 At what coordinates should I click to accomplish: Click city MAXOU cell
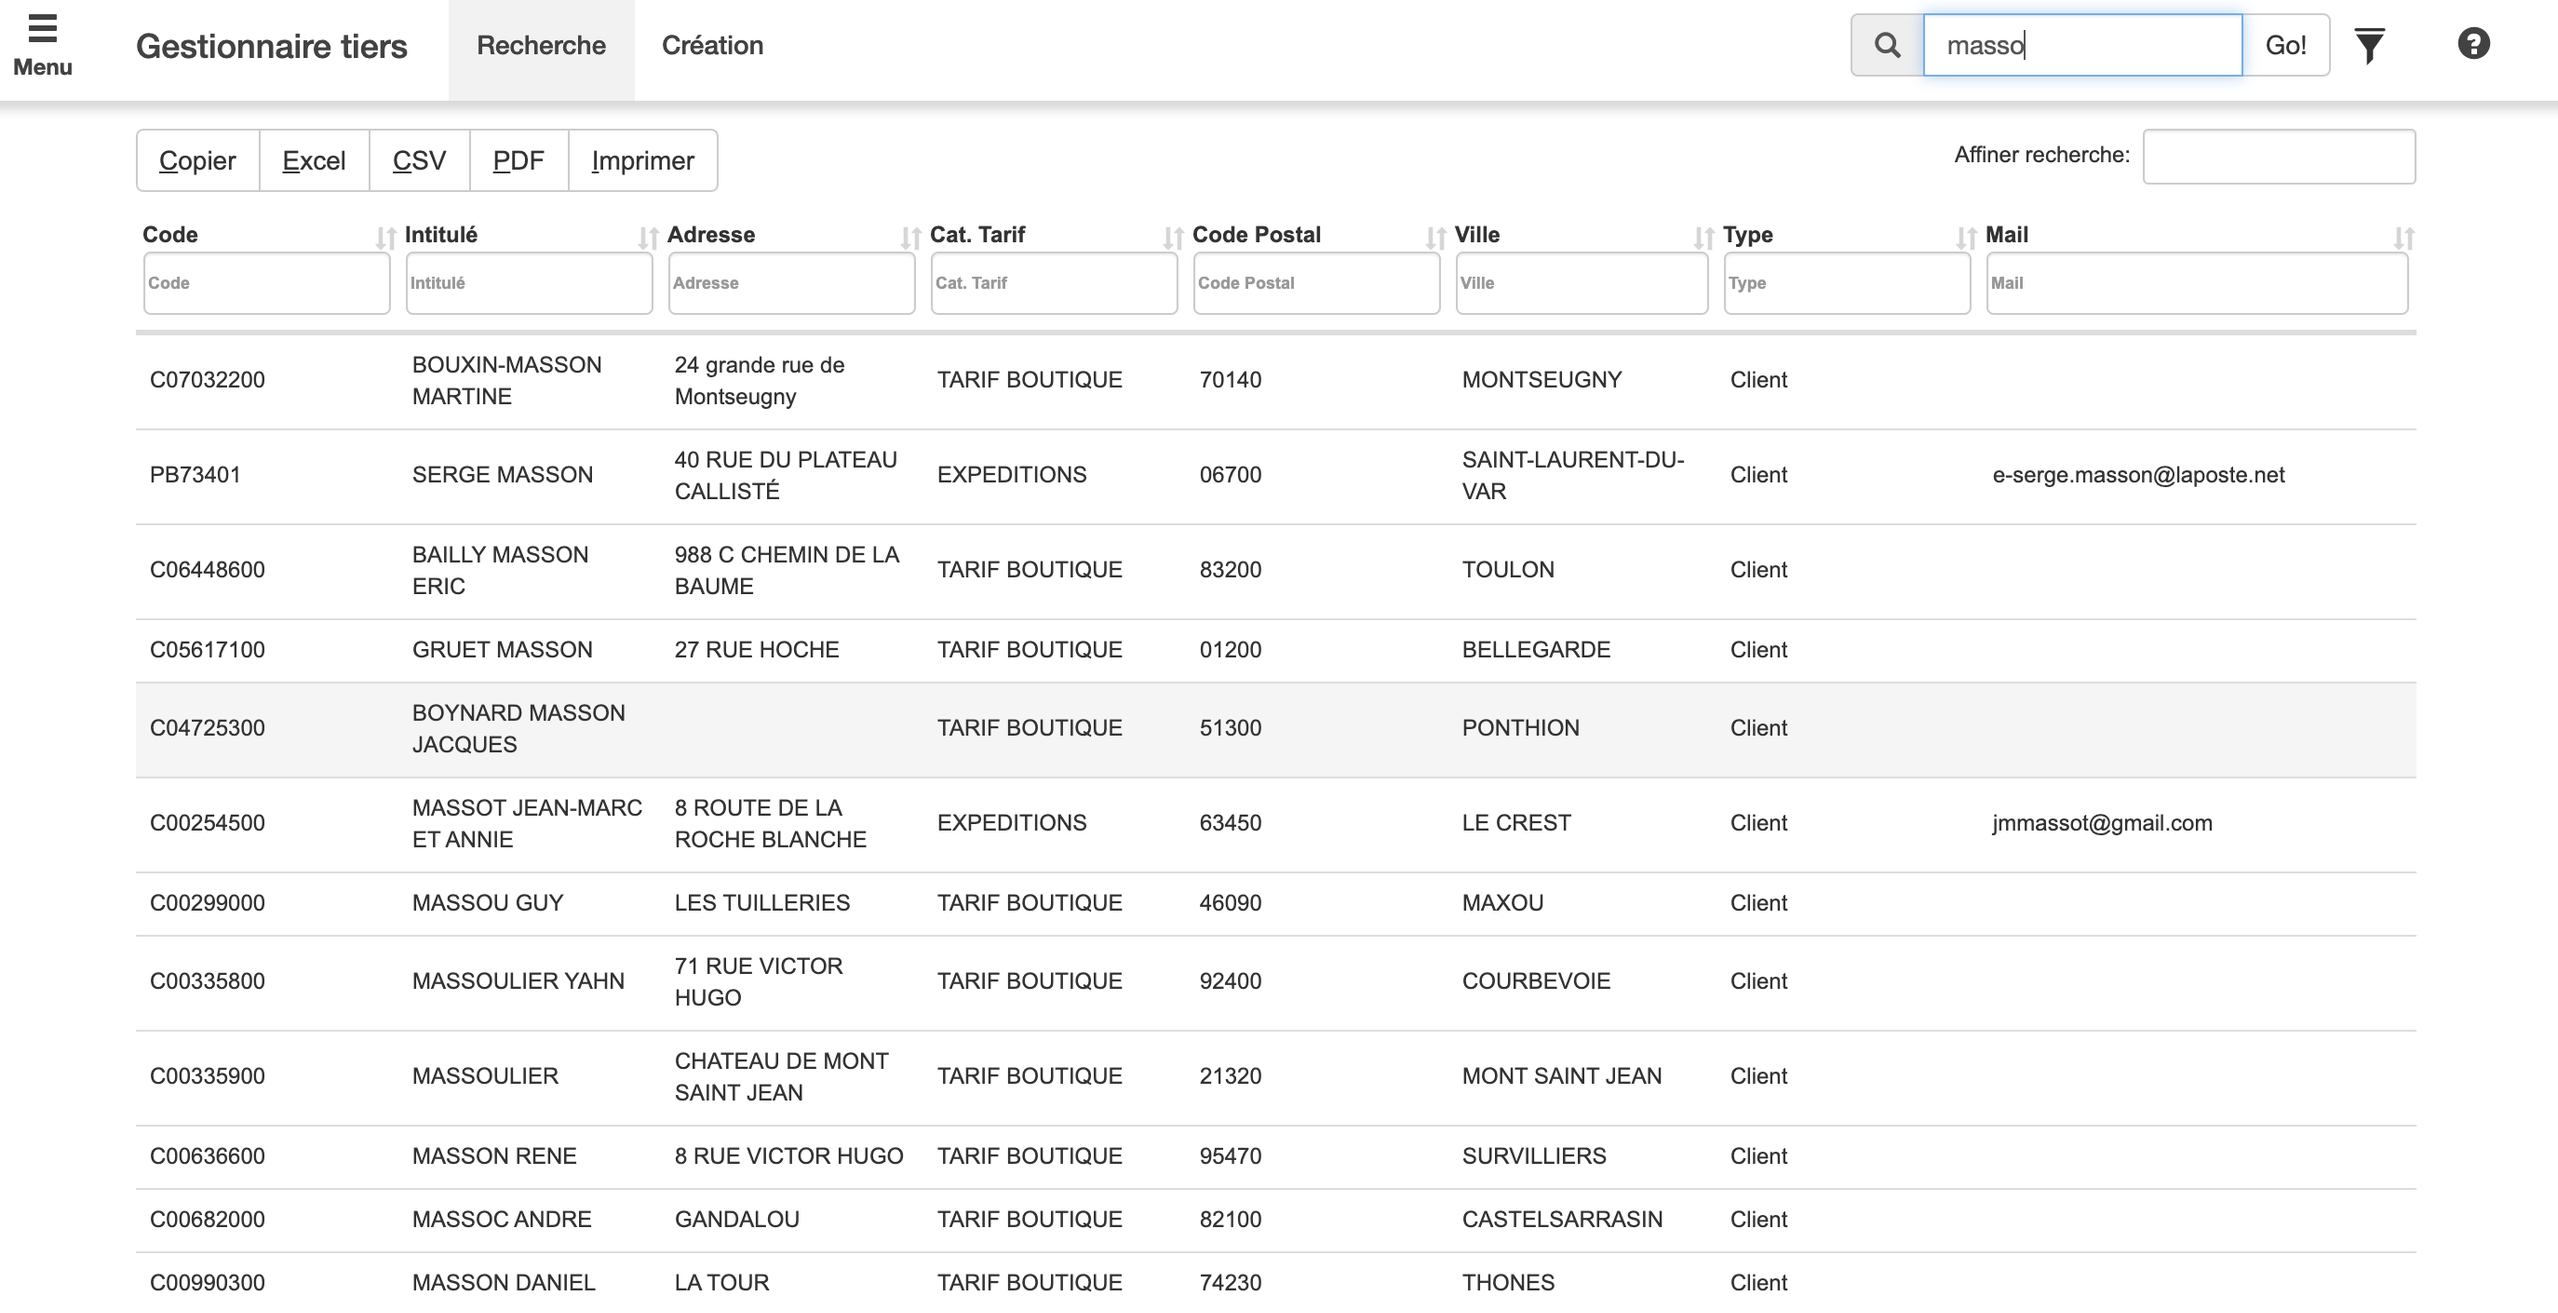tap(1502, 903)
